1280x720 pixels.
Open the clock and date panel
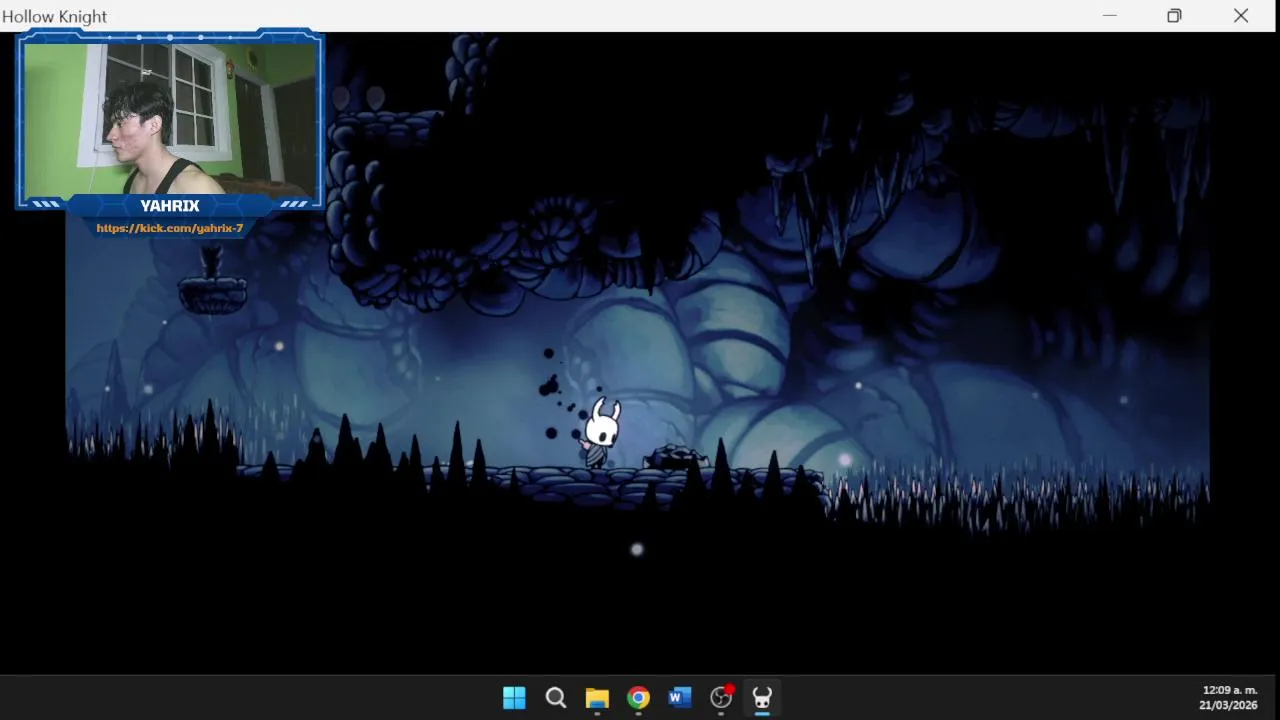1229,697
